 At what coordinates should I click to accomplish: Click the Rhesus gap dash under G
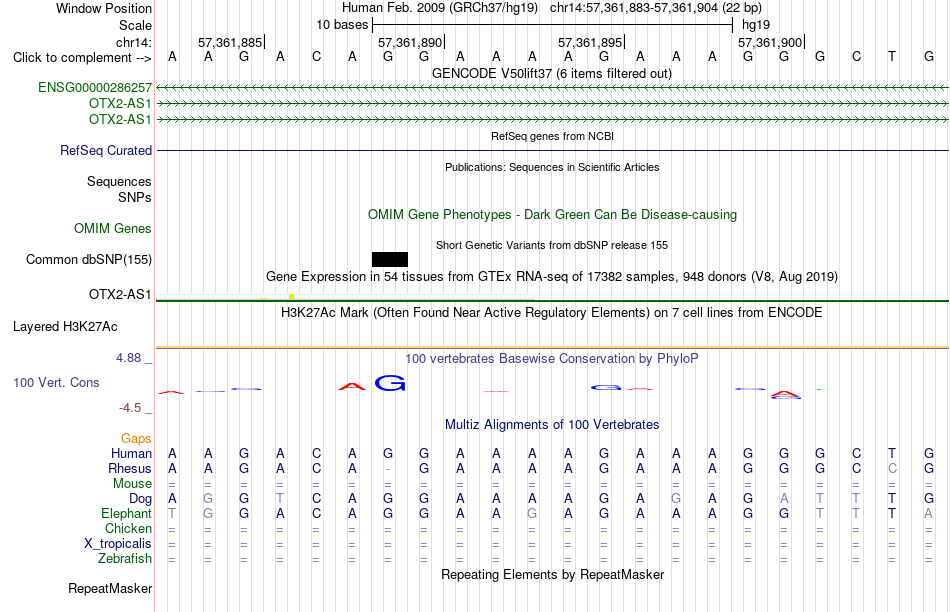(x=388, y=469)
